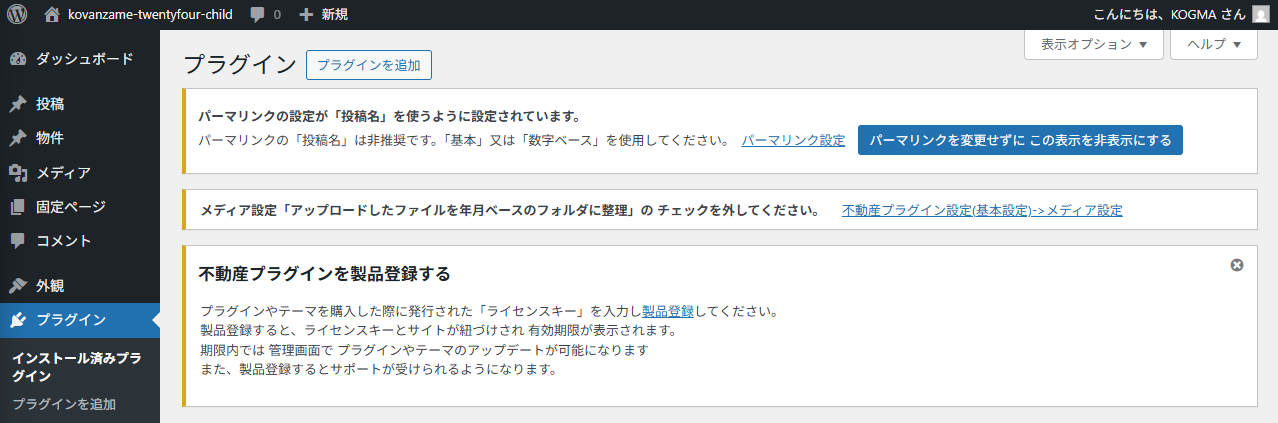Open site home kovanzame-twentyfour-child
This screenshot has width=1278, height=423.
click(x=138, y=15)
